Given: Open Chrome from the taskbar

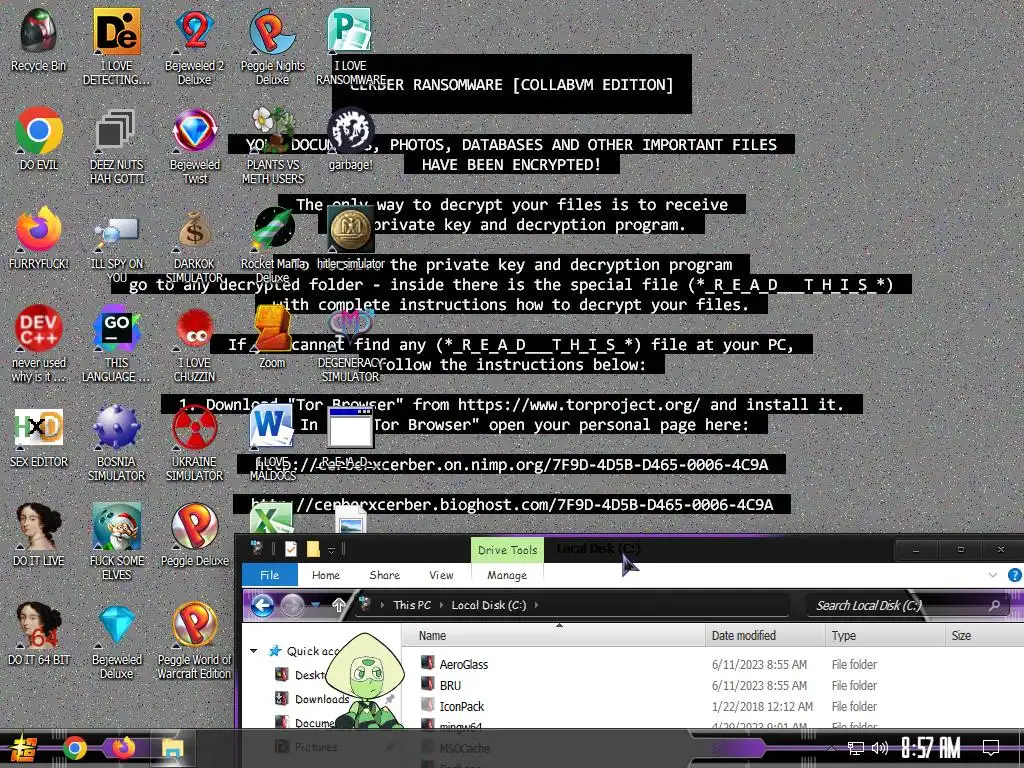Looking at the screenshot, I should tap(74, 748).
